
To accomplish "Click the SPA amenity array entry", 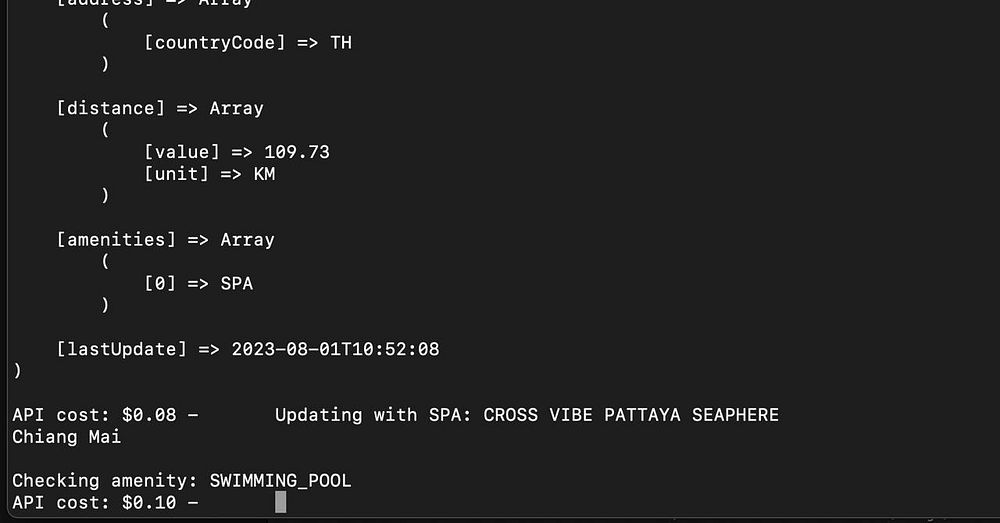I will [237, 284].
